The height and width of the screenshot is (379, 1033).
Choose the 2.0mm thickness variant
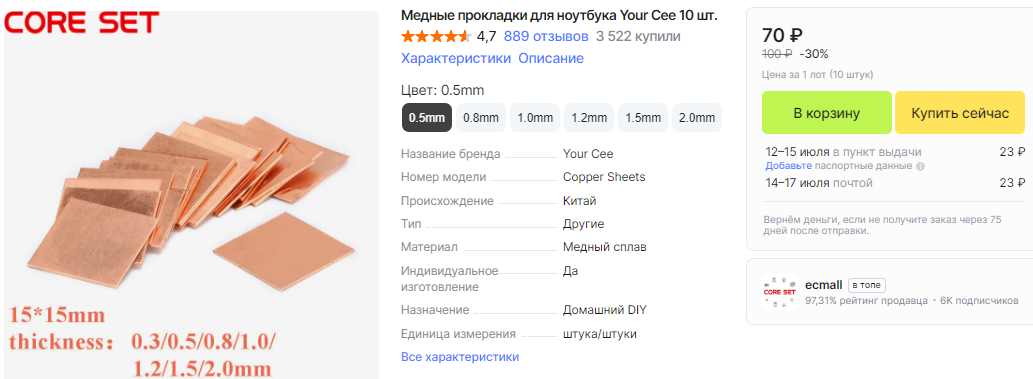(x=697, y=118)
